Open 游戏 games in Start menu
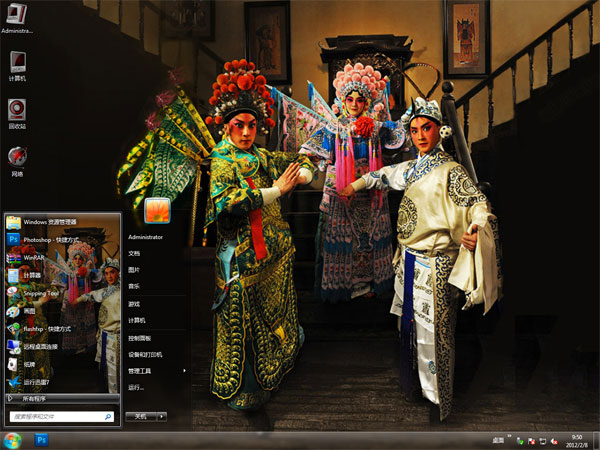600x450 pixels. click(134, 304)
